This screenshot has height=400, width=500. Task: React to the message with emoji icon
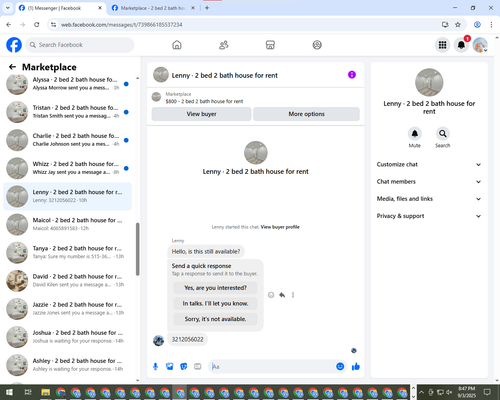(271, 295)
